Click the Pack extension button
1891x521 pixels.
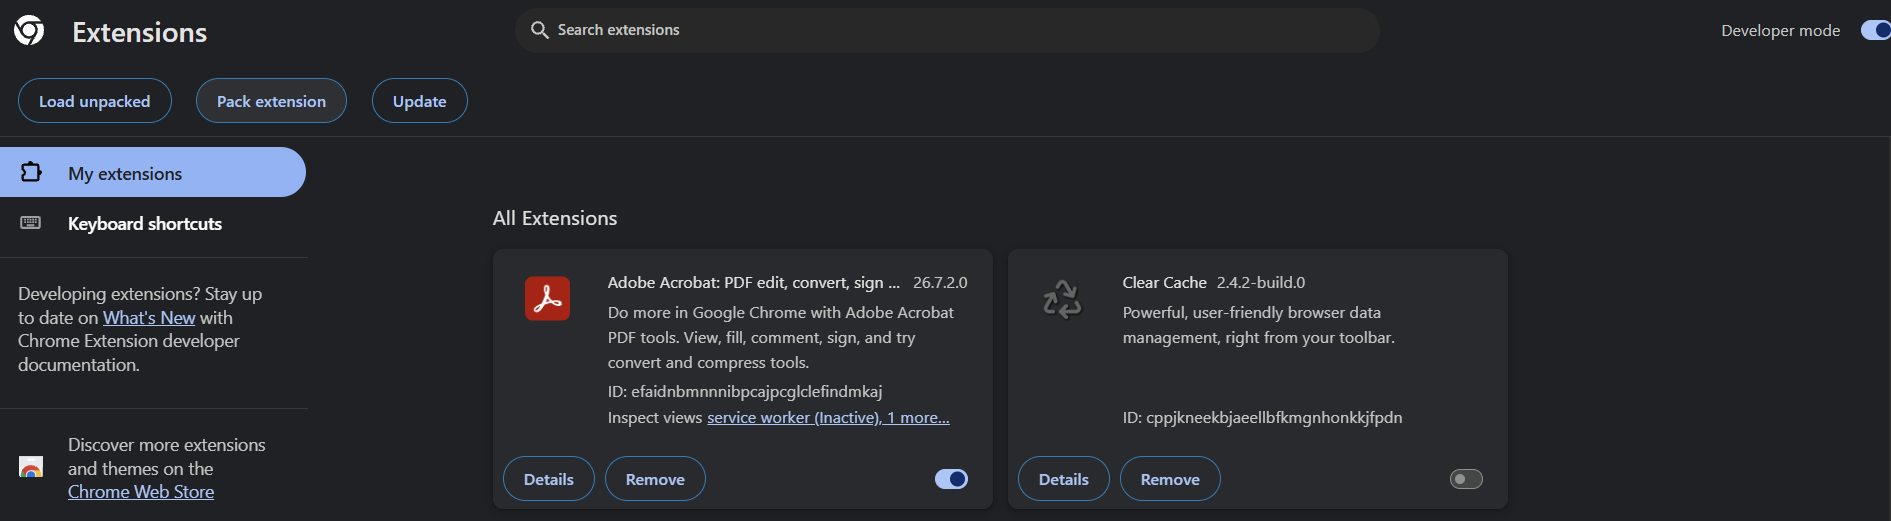pyautogui.click(x=271, y=101)
